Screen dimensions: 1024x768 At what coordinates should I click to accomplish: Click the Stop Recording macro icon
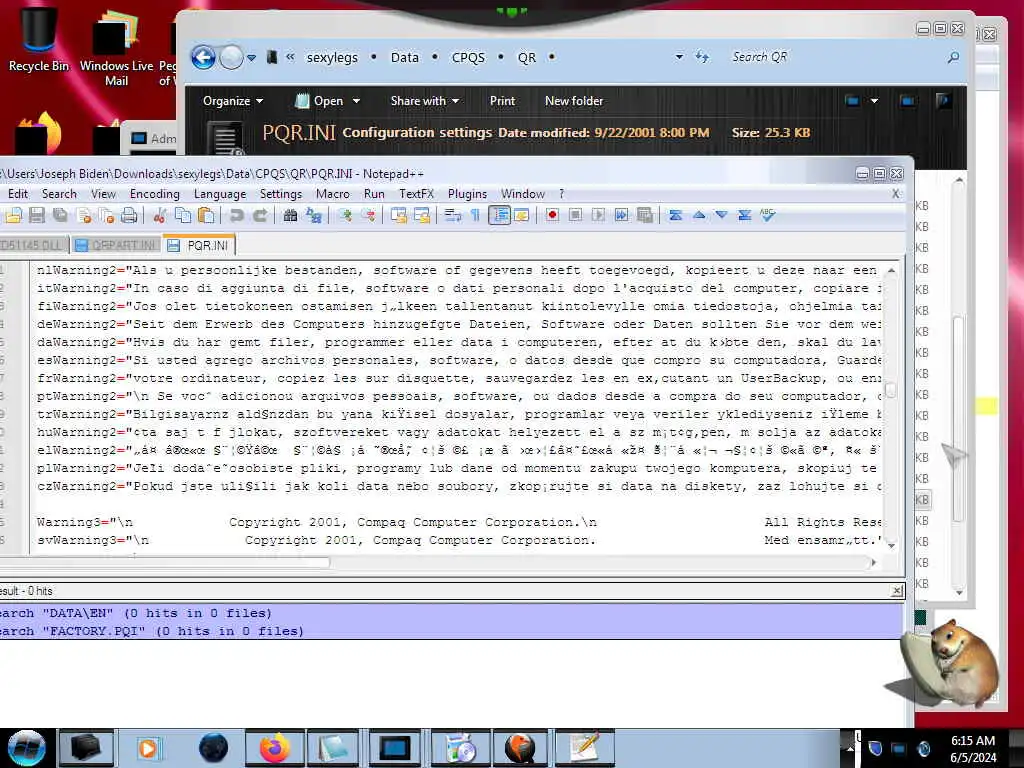pyautogui.click(x=575, y=215)
